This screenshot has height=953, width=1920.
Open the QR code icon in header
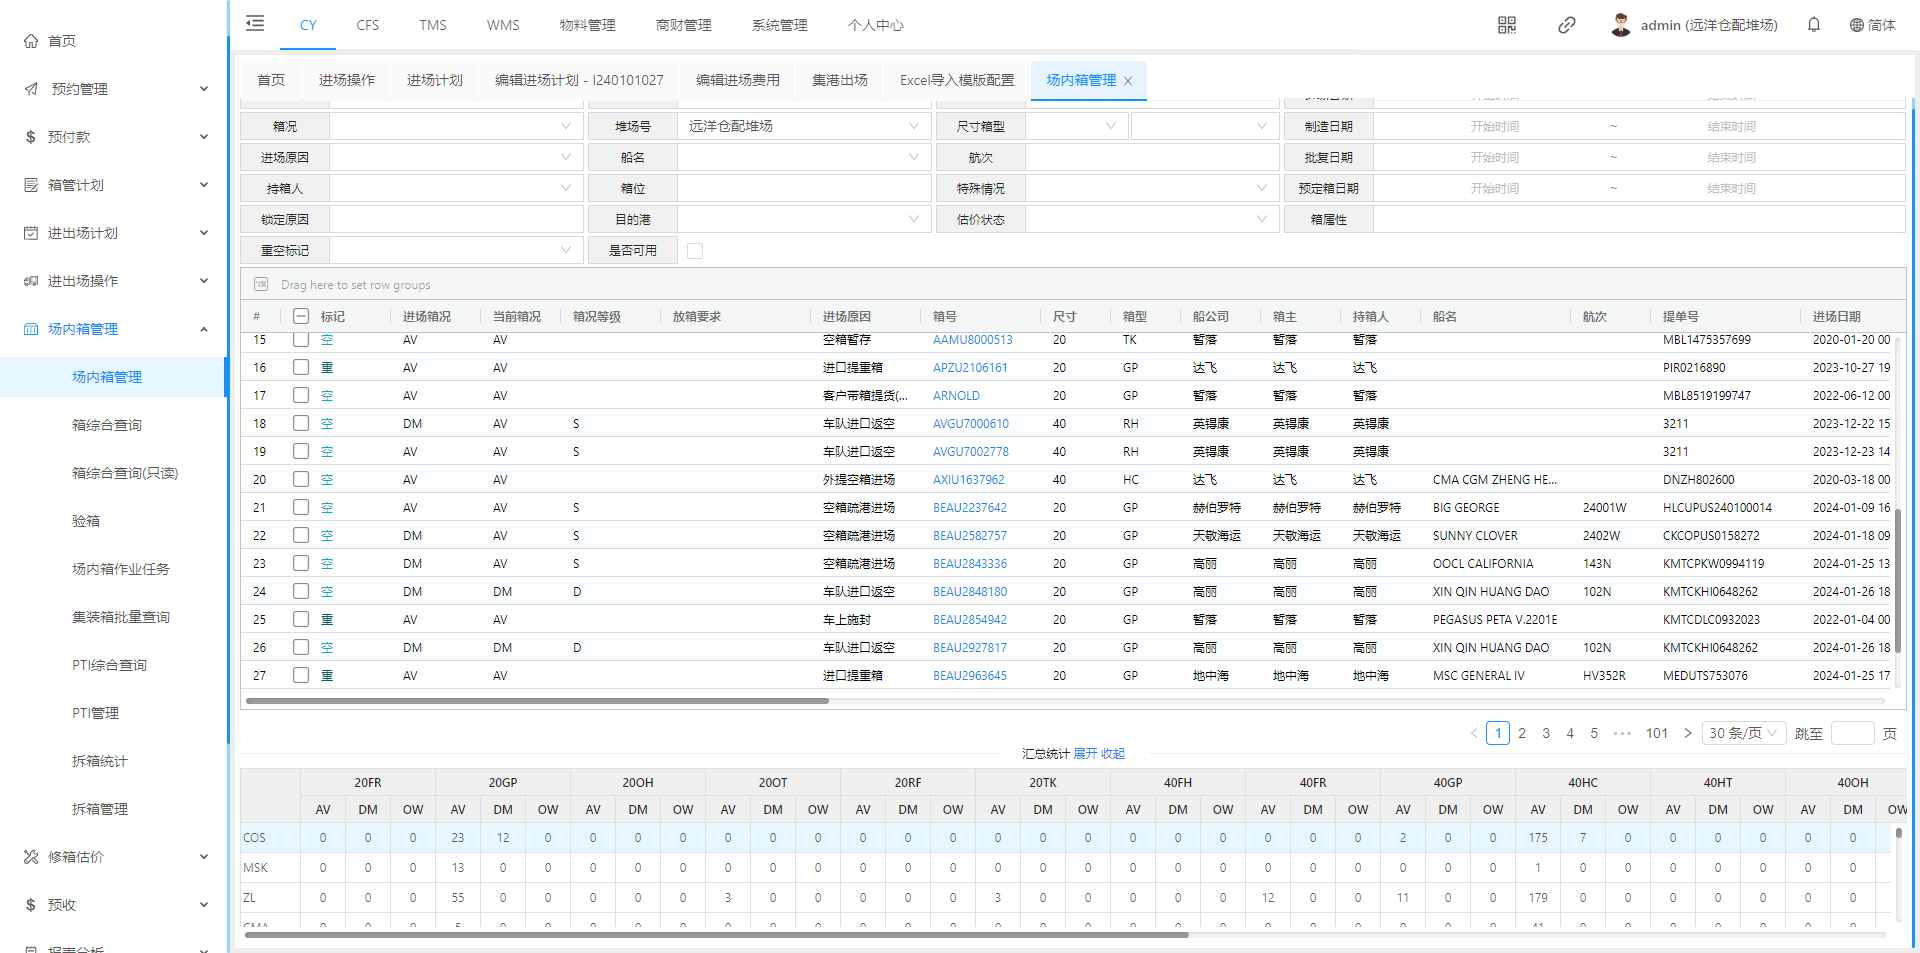[x=1506, y=25]
